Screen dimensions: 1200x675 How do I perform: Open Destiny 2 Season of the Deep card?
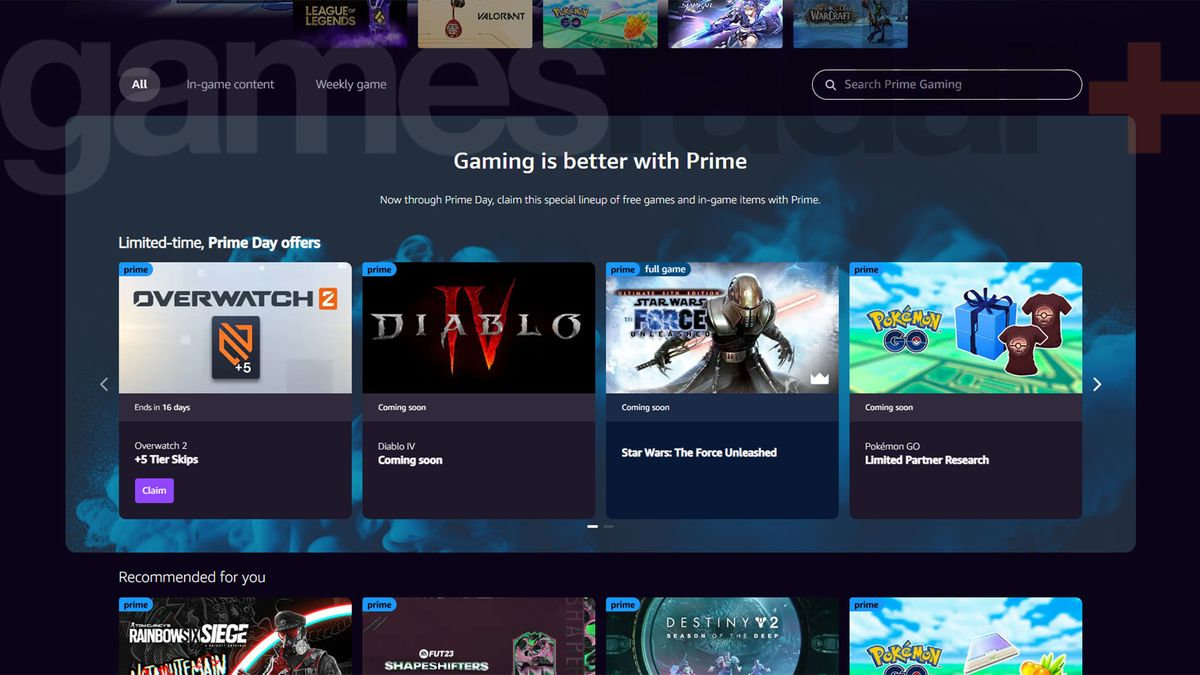tap(722, 636)
